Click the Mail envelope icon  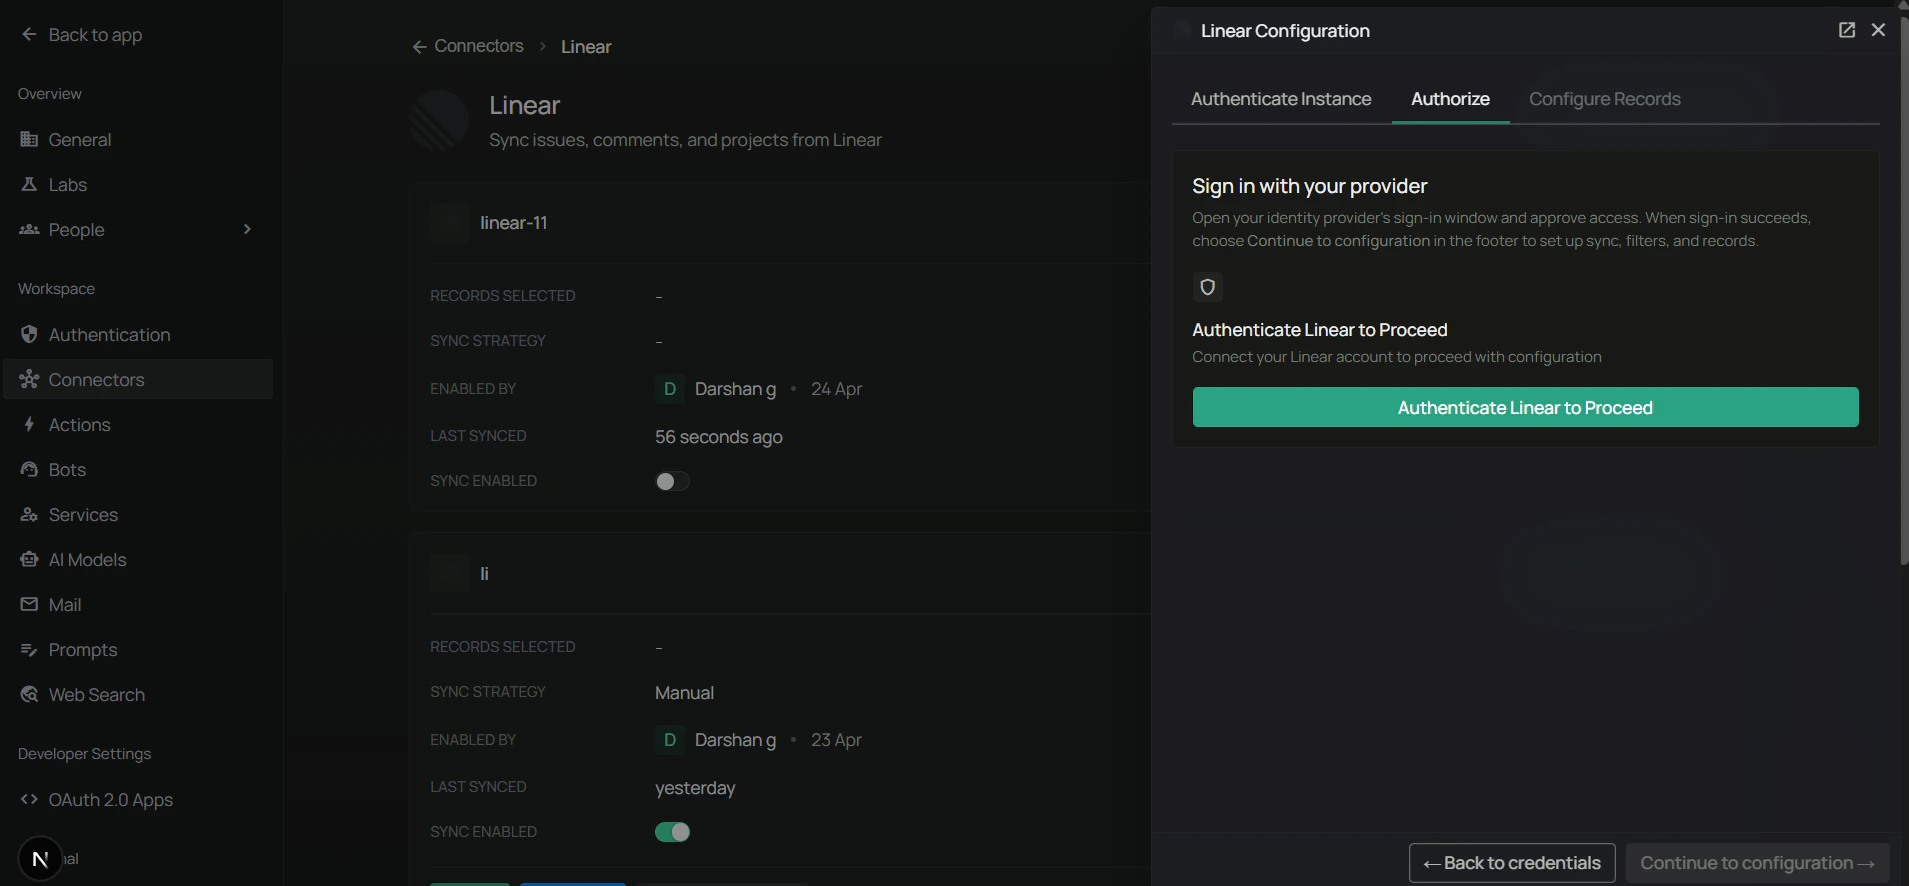coord(29,604)
